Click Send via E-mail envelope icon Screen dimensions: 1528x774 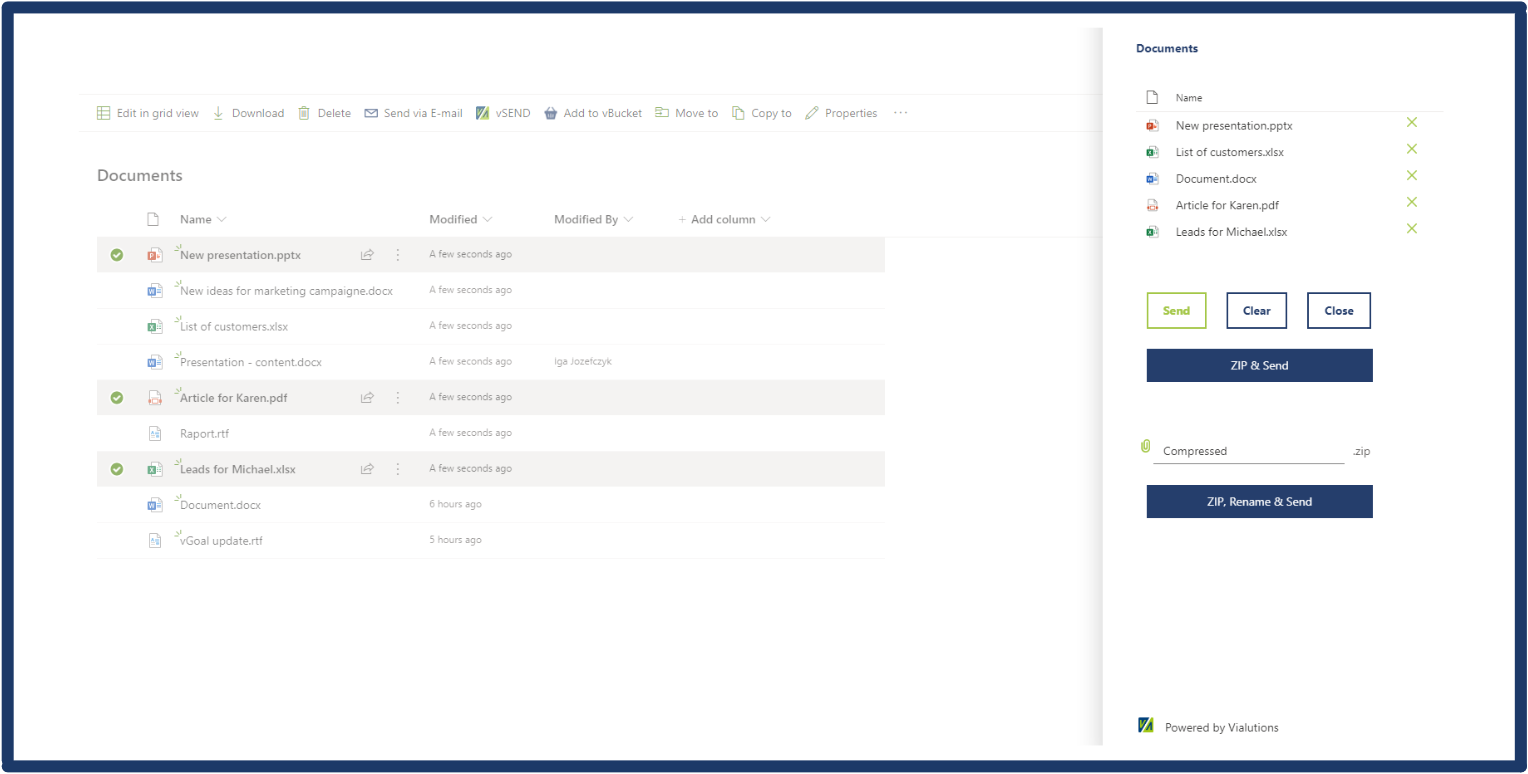tap(371, 113)
